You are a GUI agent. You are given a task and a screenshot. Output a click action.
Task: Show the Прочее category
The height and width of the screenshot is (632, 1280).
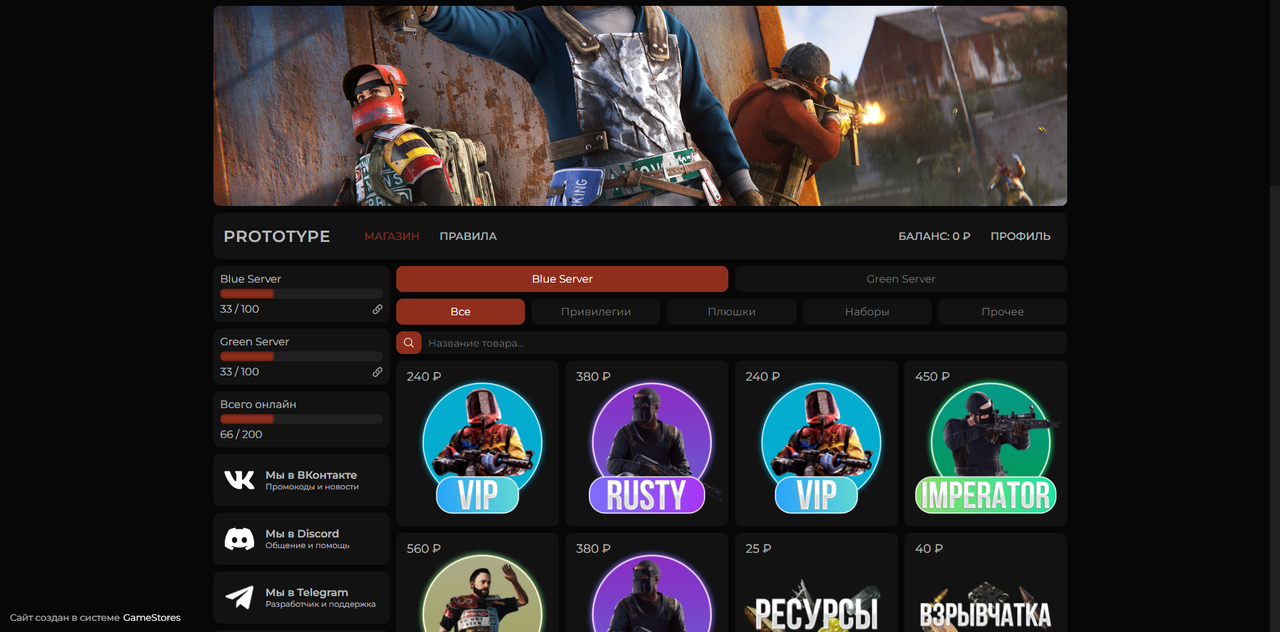1002,312
